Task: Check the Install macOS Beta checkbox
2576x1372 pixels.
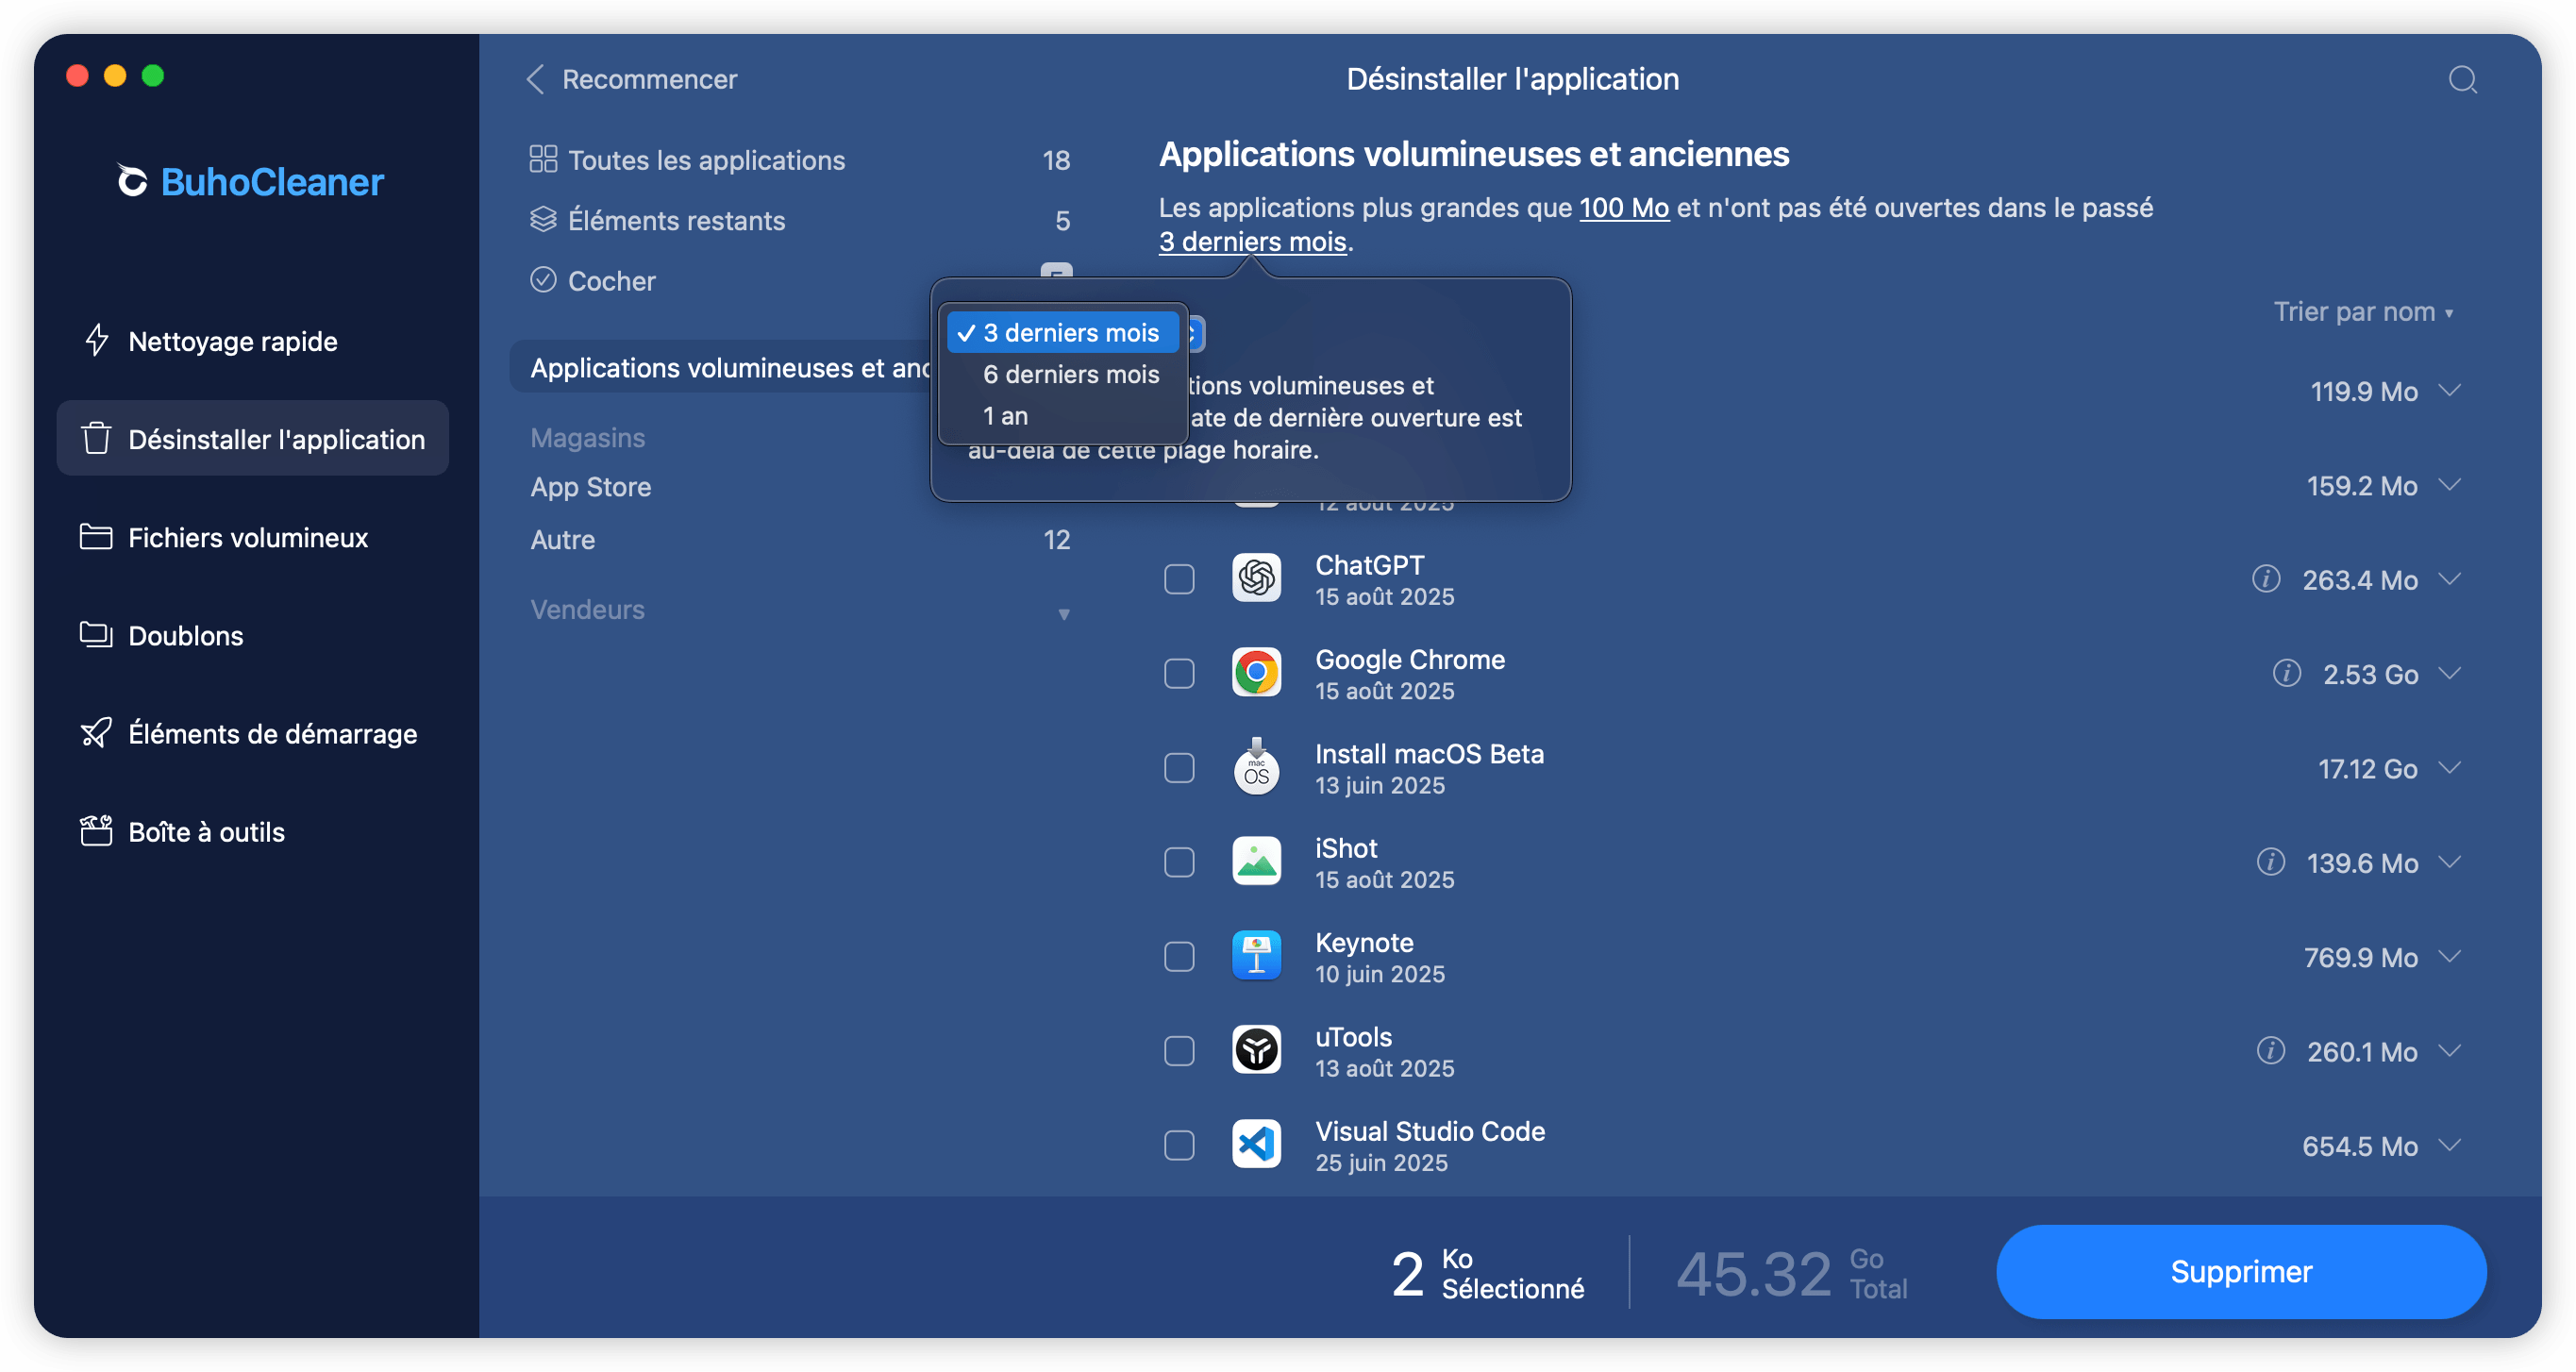Action: (x=1179, y=768)
